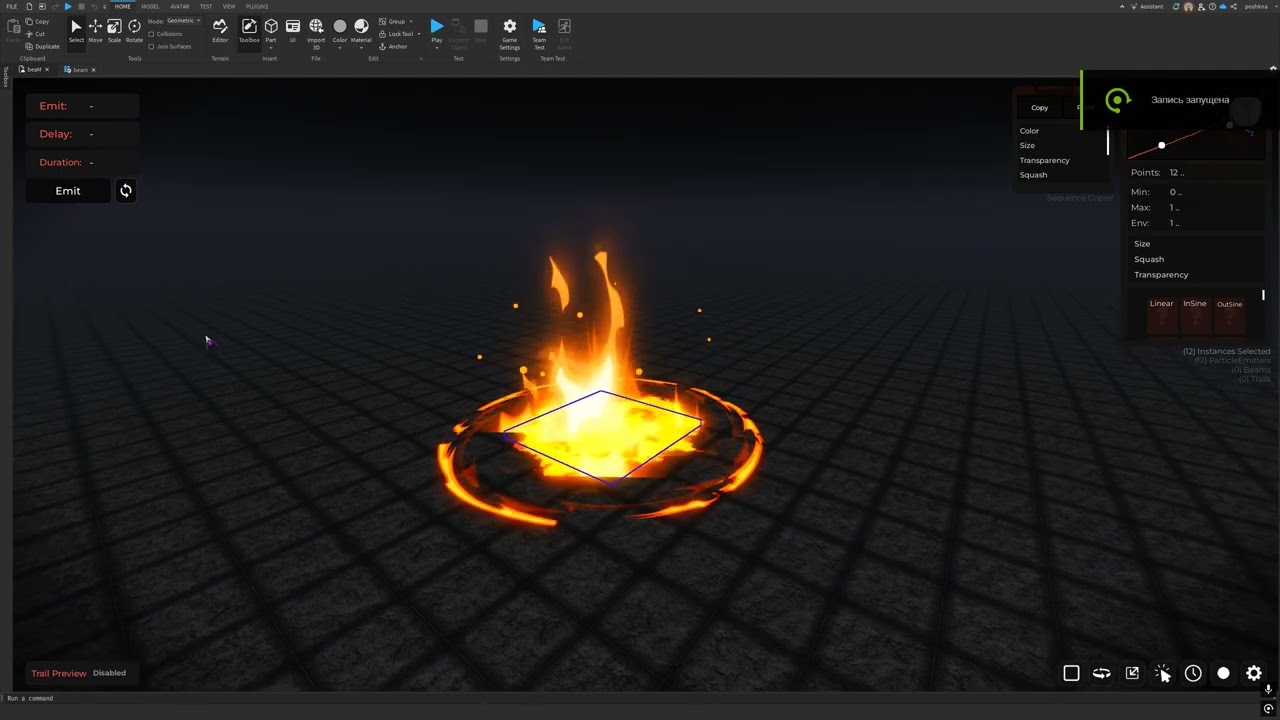Expand the Part dropdown arrow

click(271, 46)
